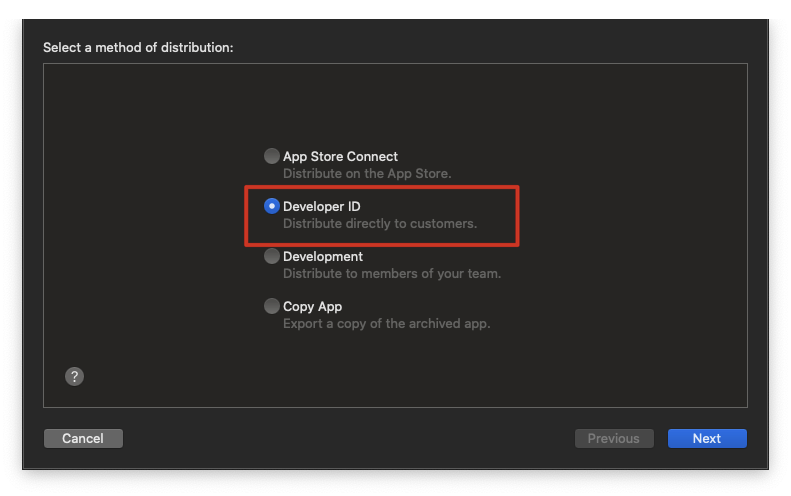Image resolution: width=791 pixels, height=496 pixels.
Task: Click the Cancel button
Action: 83,438
